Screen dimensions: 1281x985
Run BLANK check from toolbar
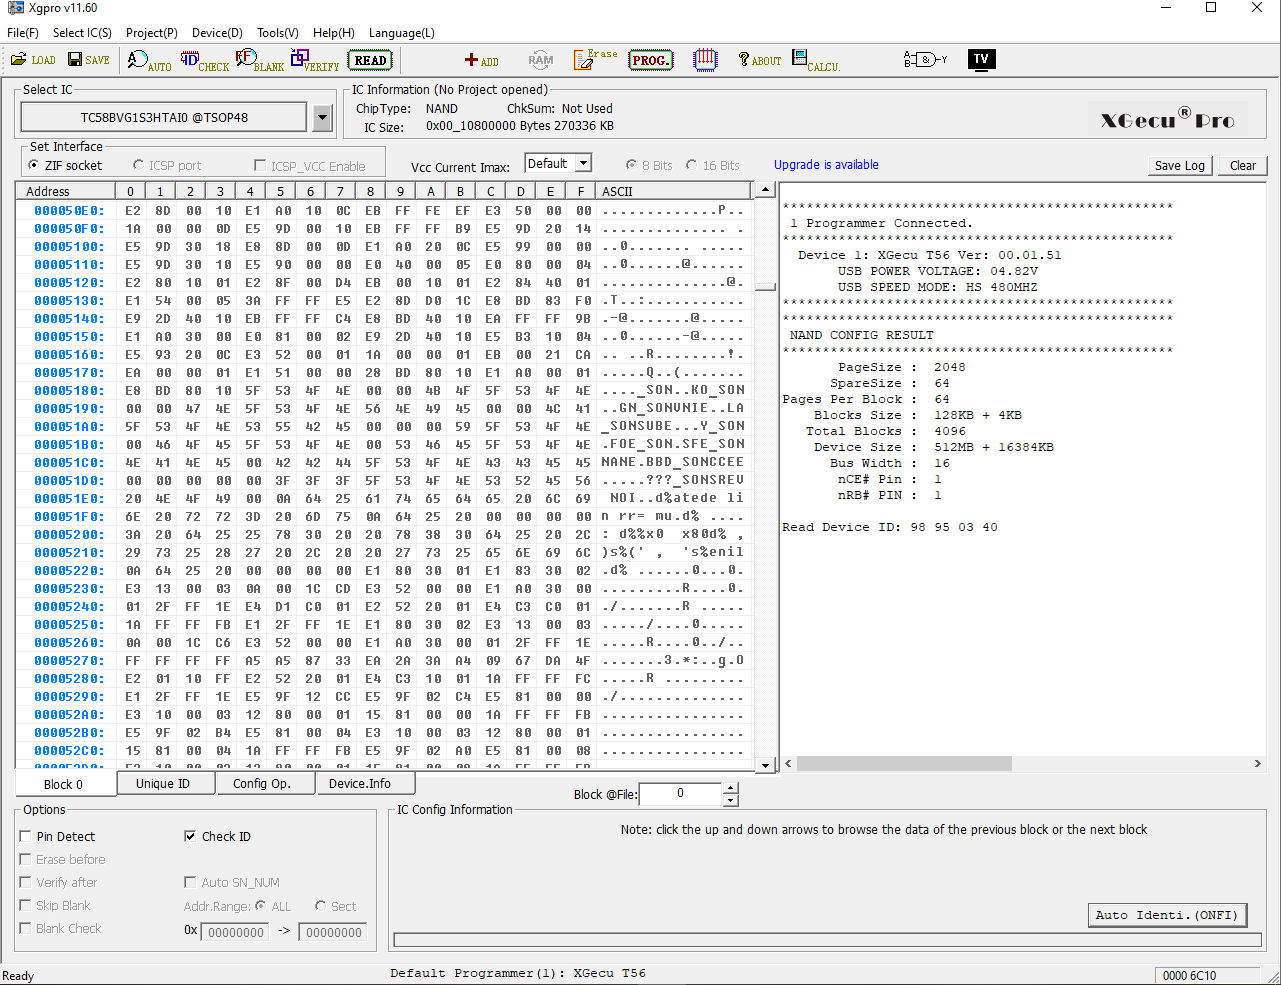(x=259, y=61)
